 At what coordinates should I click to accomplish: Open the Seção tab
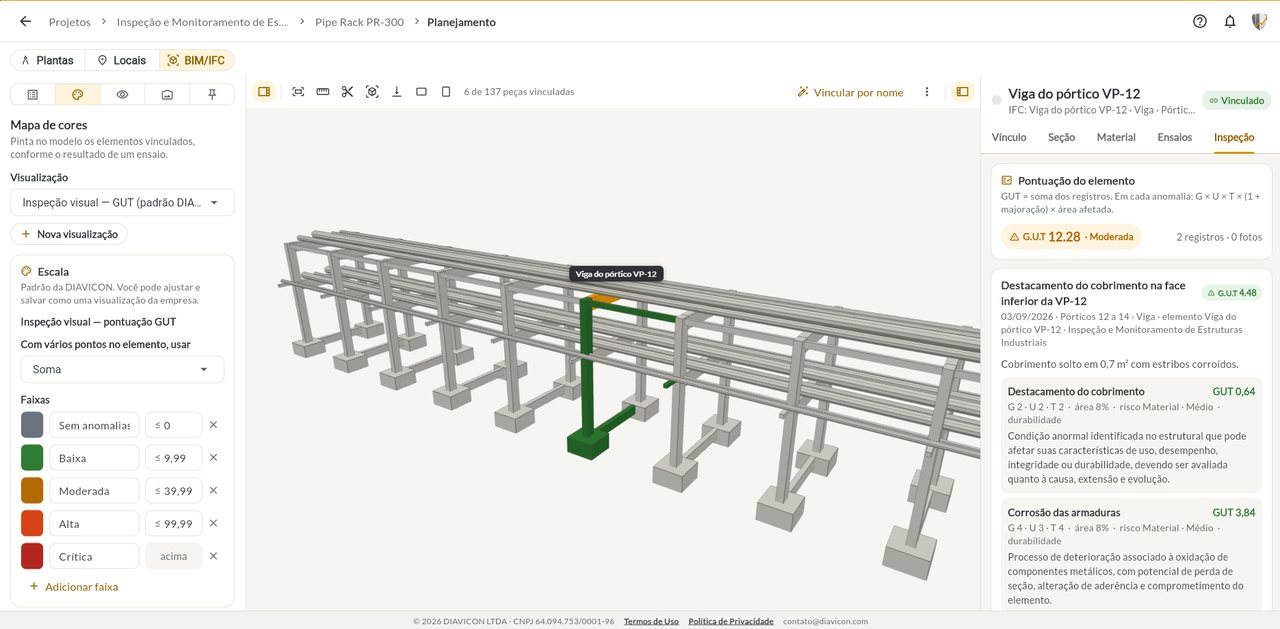coord(1061,138)
